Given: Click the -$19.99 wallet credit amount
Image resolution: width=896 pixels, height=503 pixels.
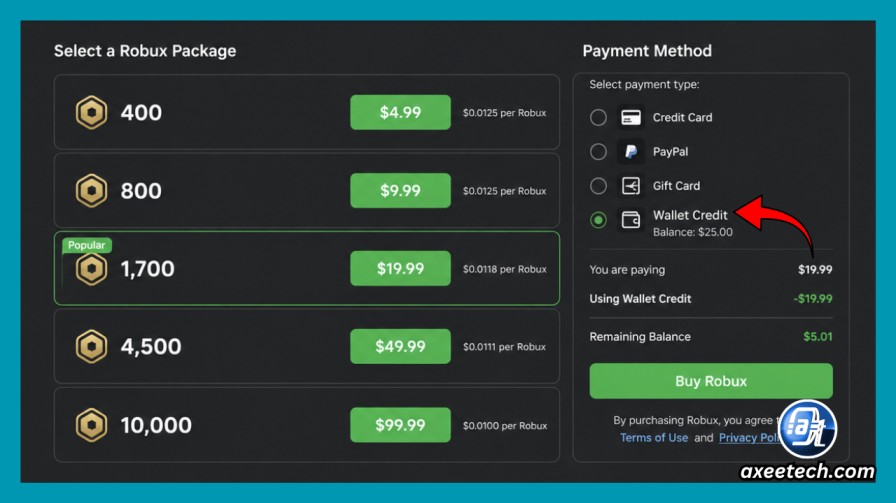Looking at the screenshot, I should point(813,299).
